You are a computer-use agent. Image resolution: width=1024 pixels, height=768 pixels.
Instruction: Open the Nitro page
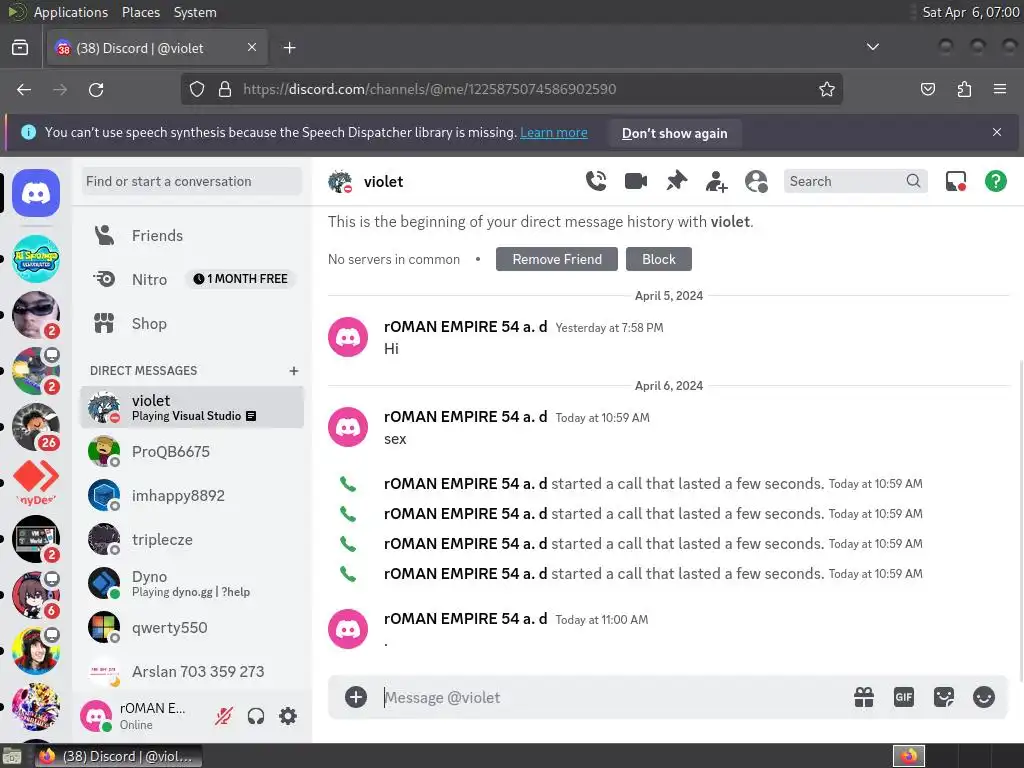(x=192, y=280)
